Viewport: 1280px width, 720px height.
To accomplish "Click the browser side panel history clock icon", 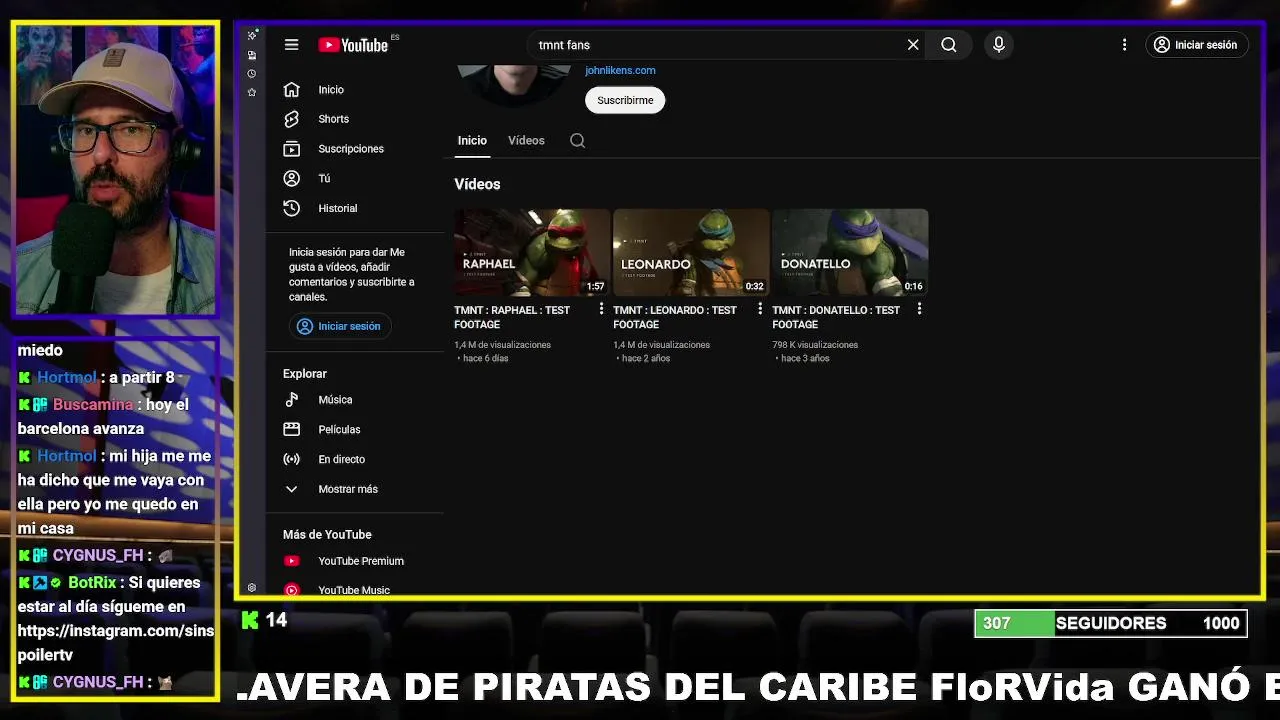I will click(x=252, y=74).
